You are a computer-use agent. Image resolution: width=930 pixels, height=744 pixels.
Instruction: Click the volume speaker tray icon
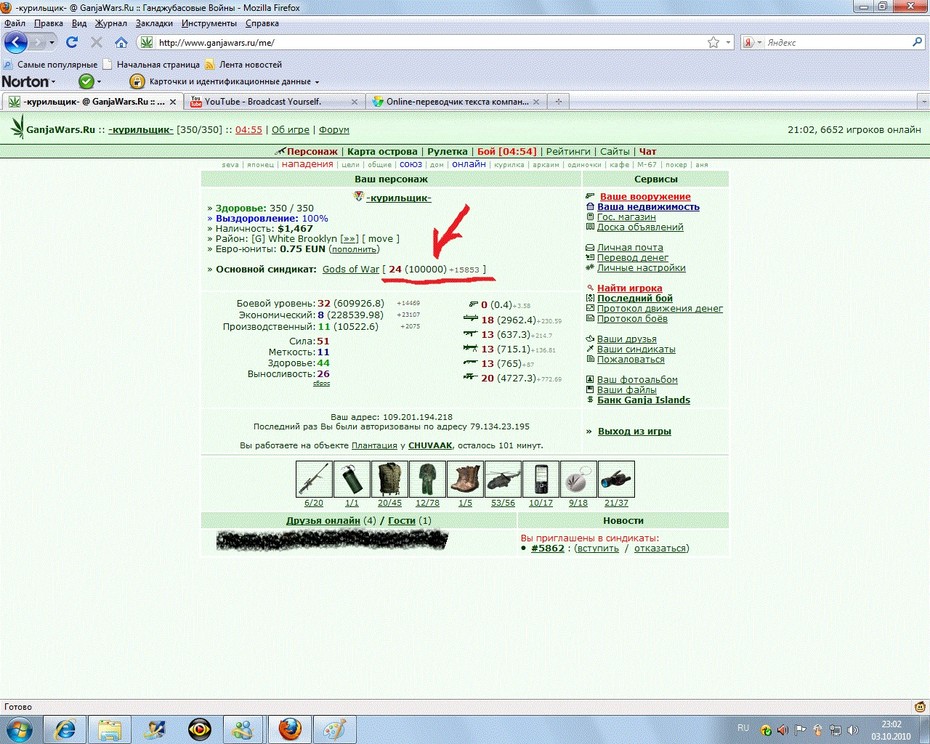853,730
